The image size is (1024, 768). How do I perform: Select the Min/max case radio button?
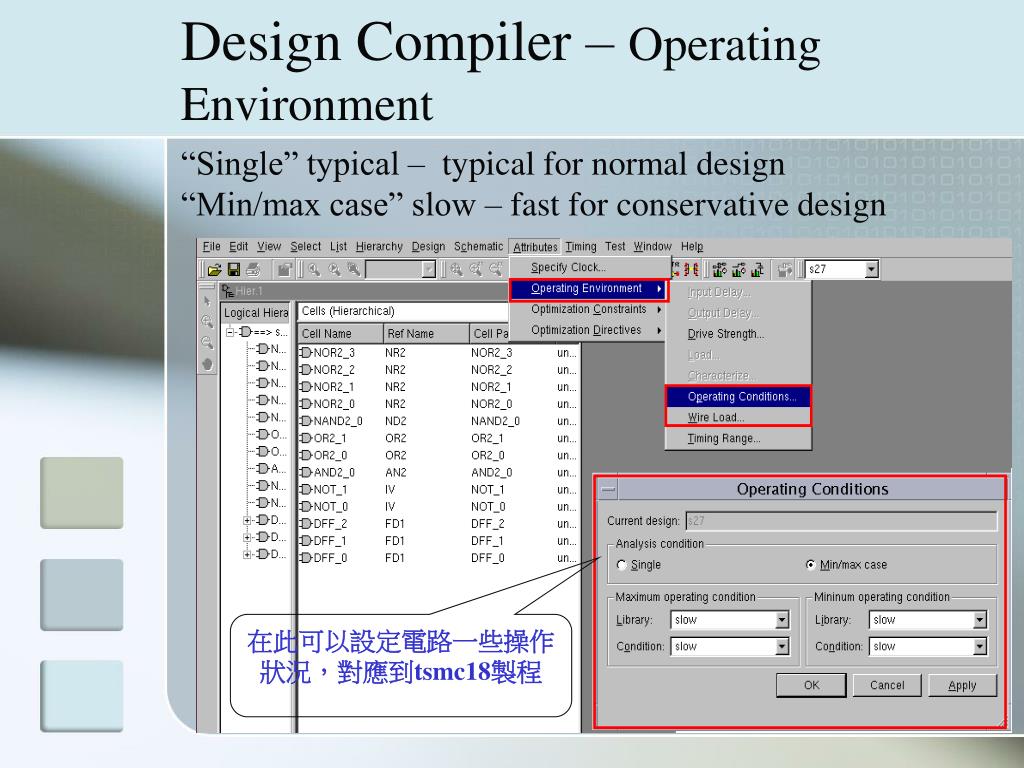tap(810, 565)
